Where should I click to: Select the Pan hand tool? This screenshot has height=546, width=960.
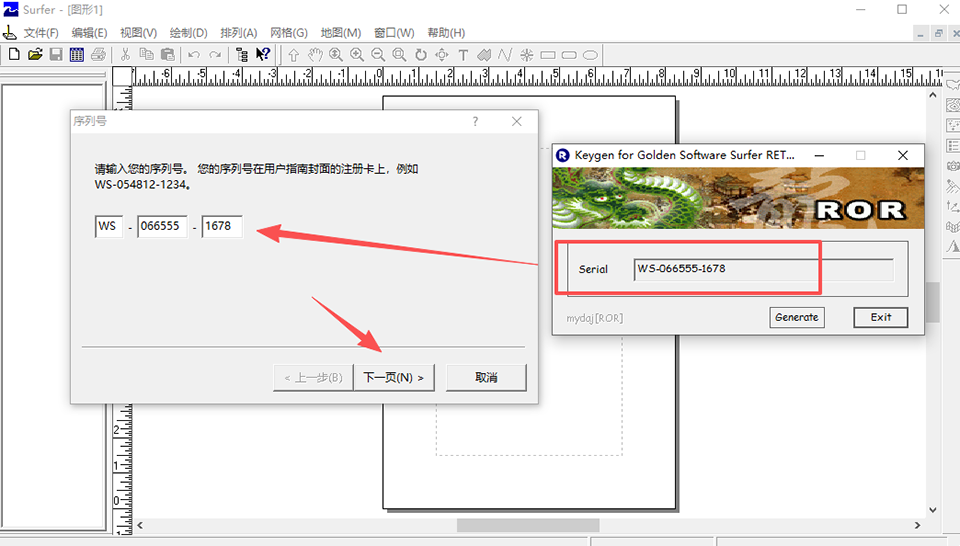click(x=315, y=55)
